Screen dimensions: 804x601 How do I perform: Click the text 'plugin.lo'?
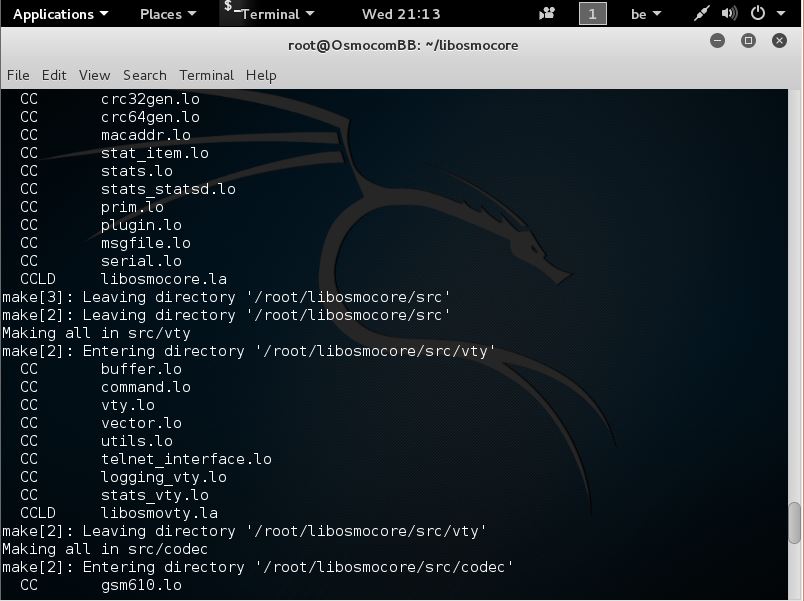[x=141, y=225]
